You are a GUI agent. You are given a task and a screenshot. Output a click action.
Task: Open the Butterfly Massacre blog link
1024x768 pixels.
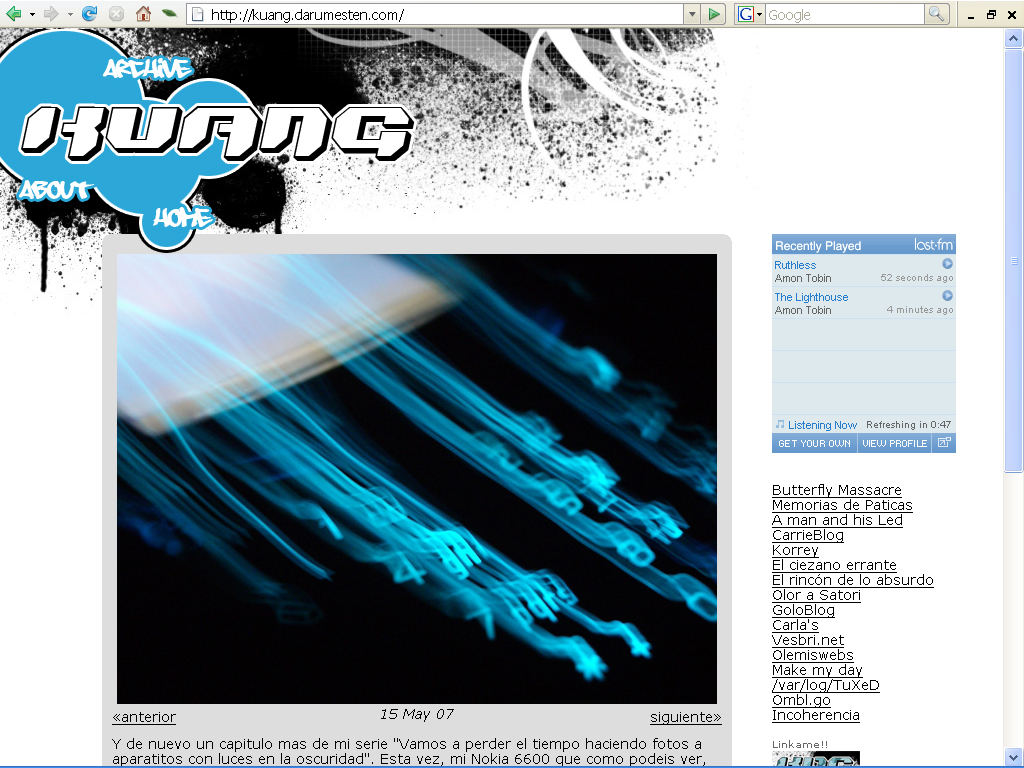[836, 490]
